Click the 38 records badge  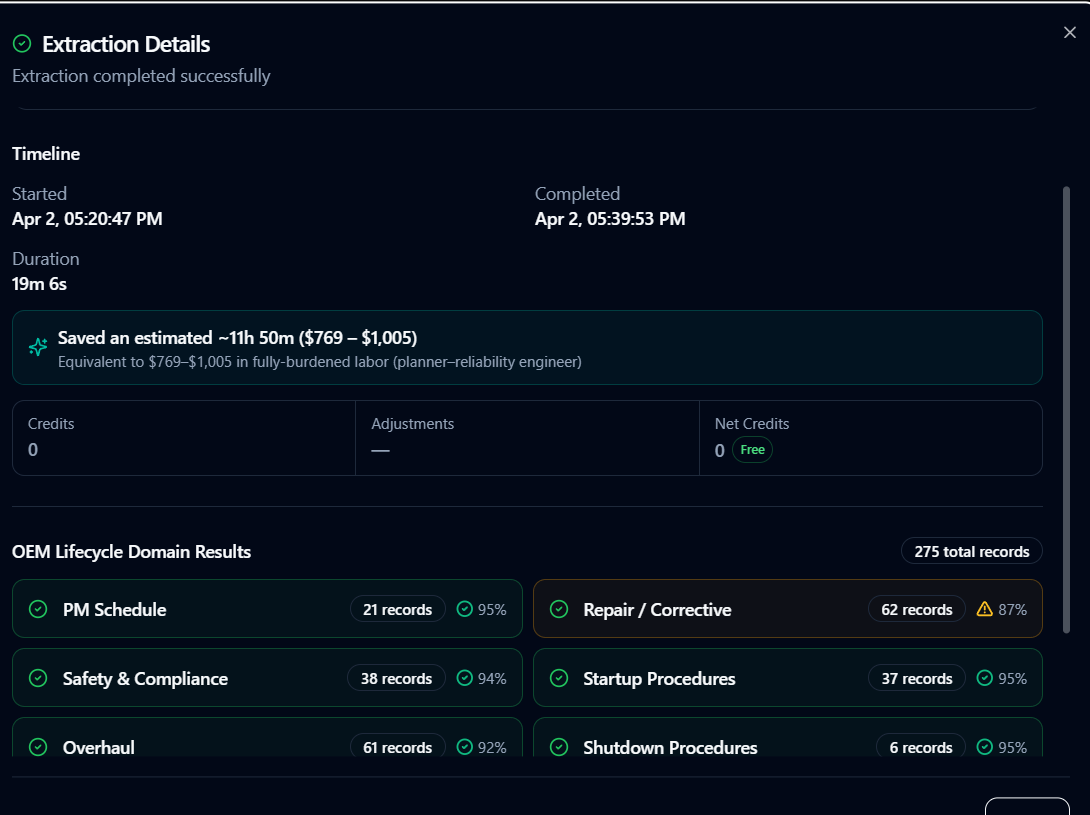[x=396, y=678]
